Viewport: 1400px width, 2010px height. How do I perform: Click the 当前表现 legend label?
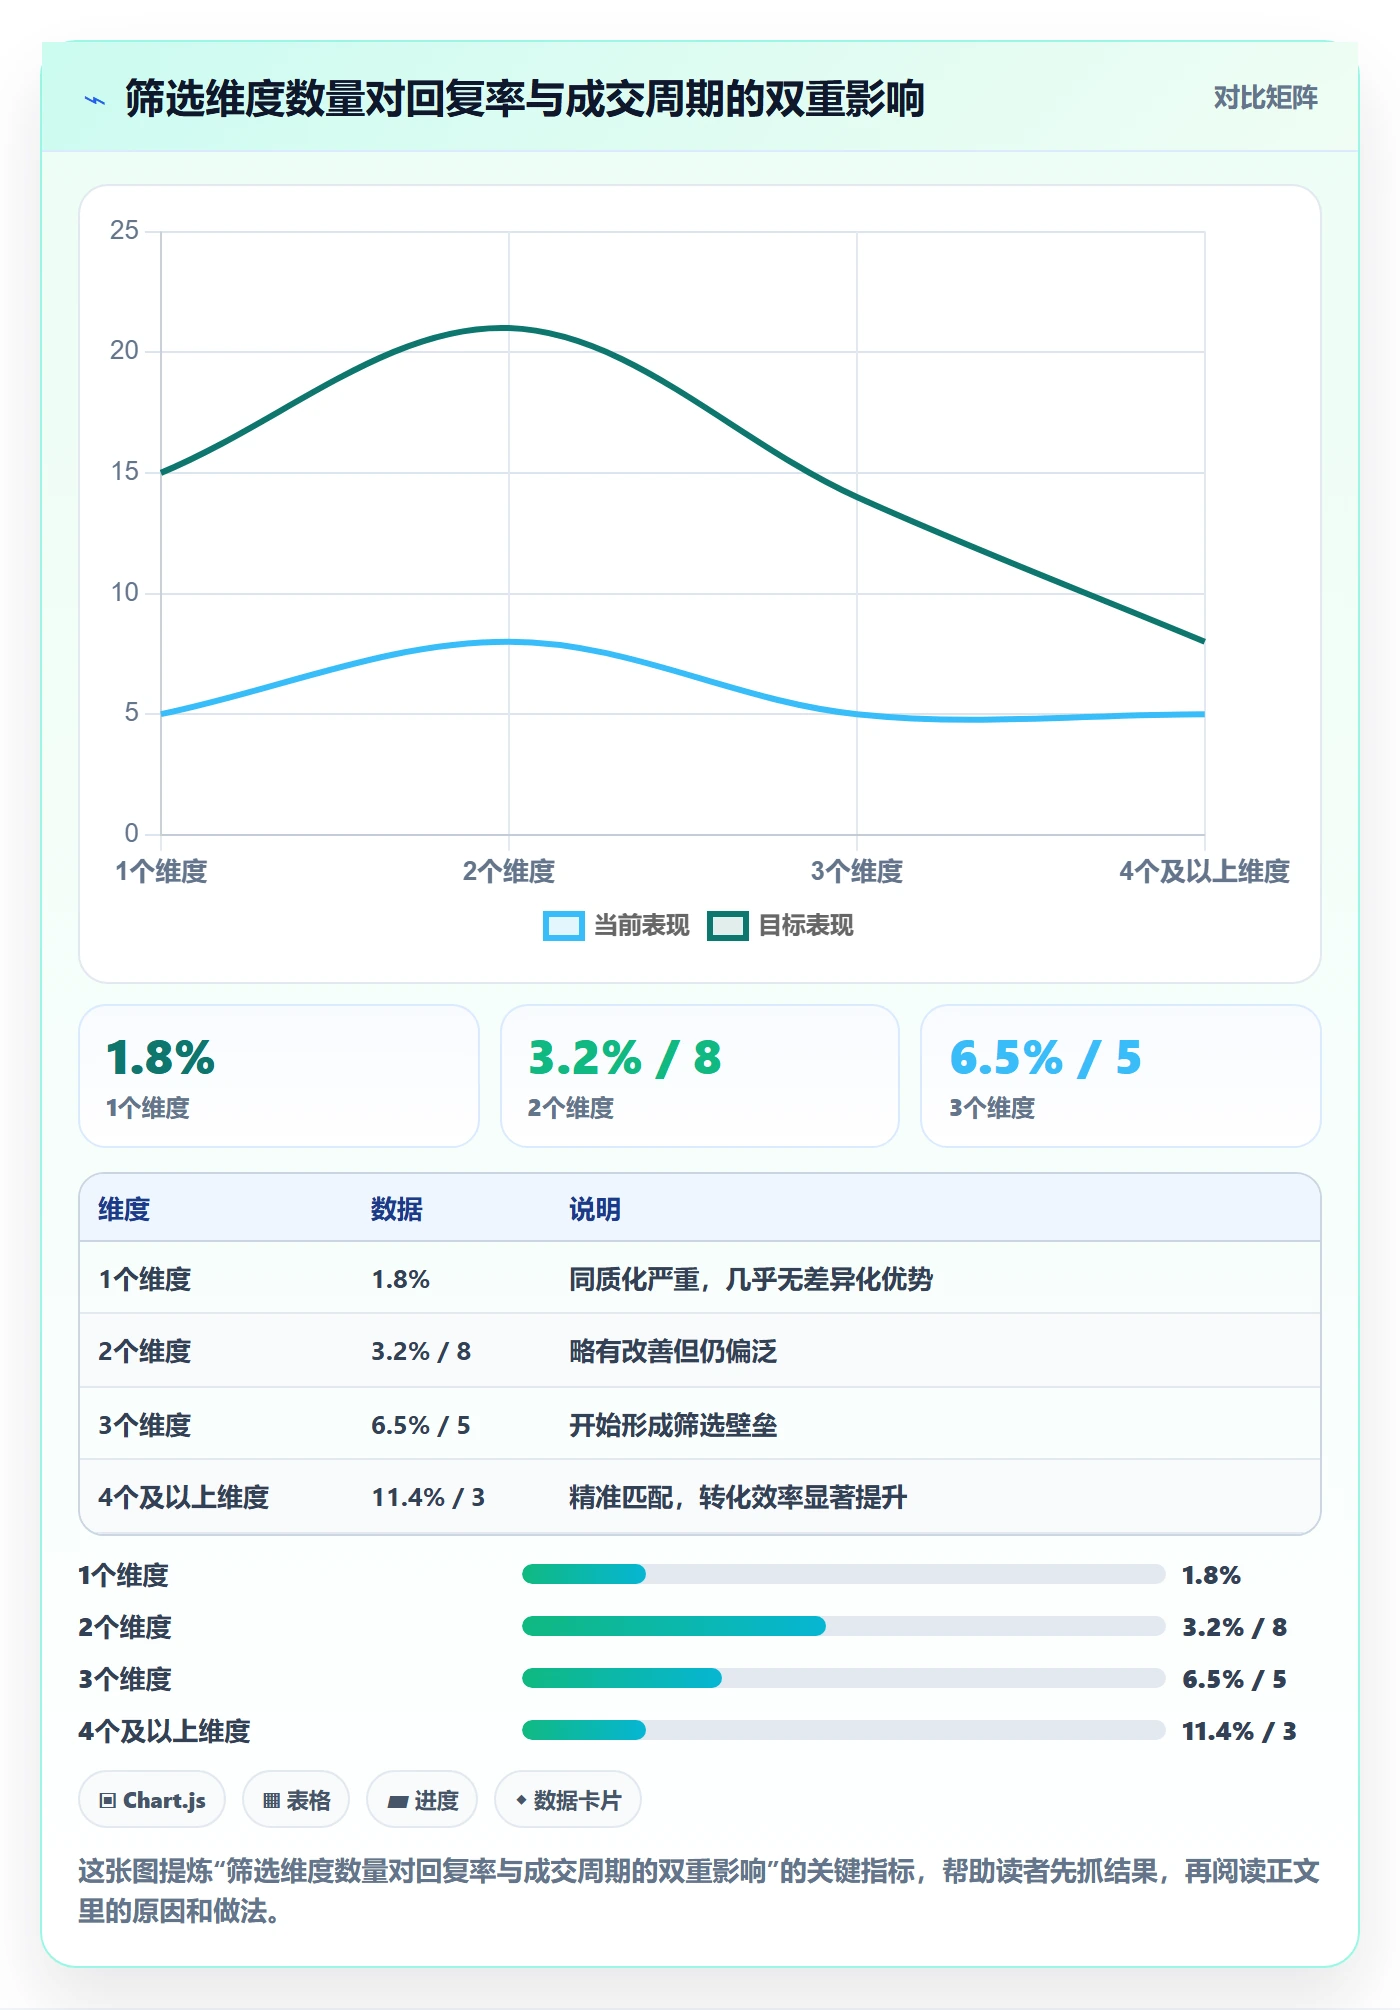642,926
